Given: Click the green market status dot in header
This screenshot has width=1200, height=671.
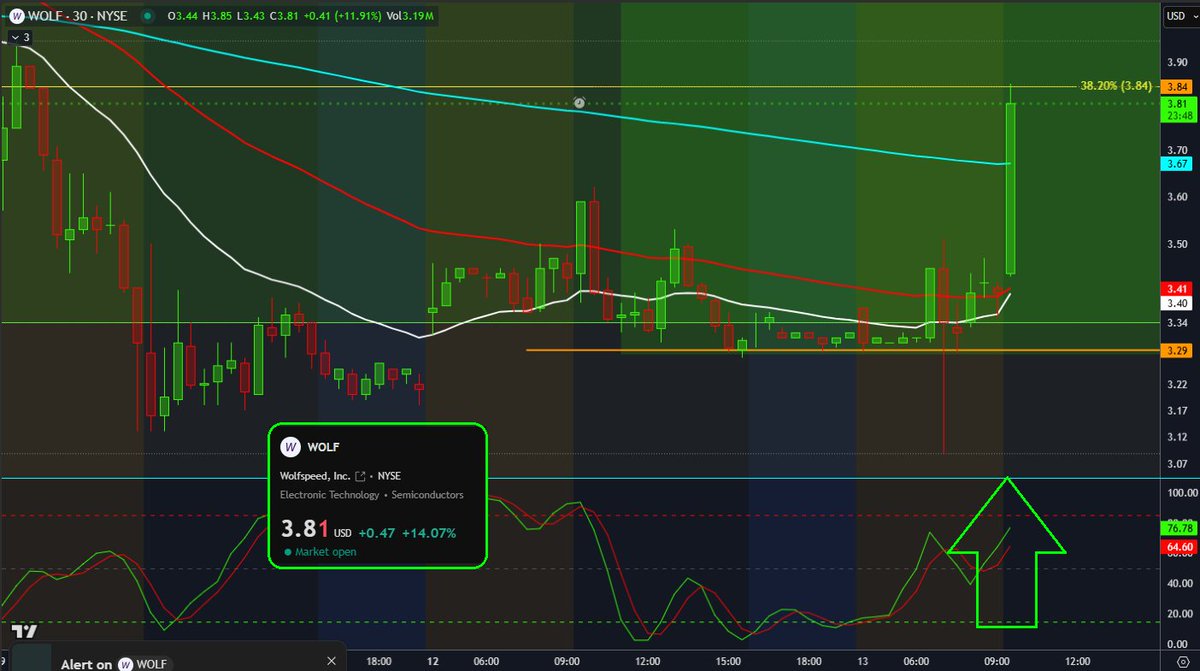Looking at the screenshot, I should (148, 16).
